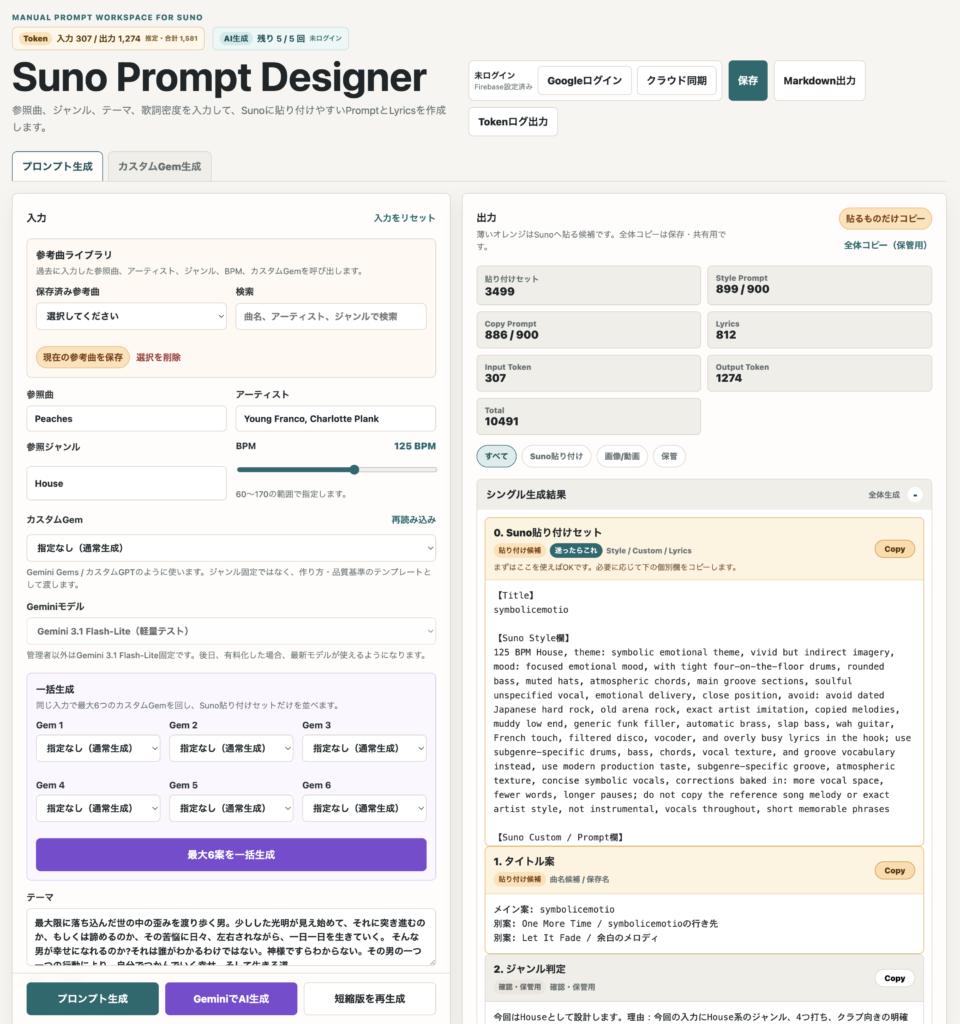Click the 最大6案を一括生成 button

231,855
